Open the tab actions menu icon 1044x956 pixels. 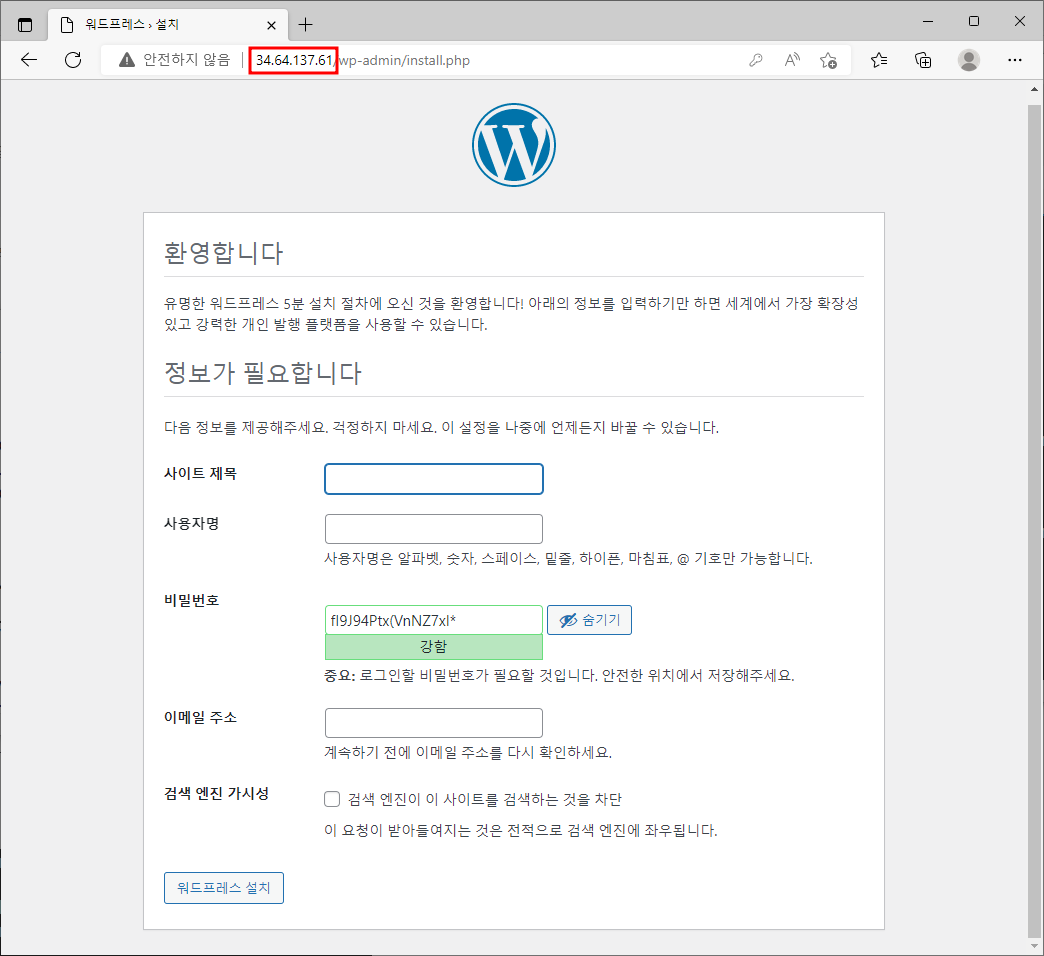[25, 25]
